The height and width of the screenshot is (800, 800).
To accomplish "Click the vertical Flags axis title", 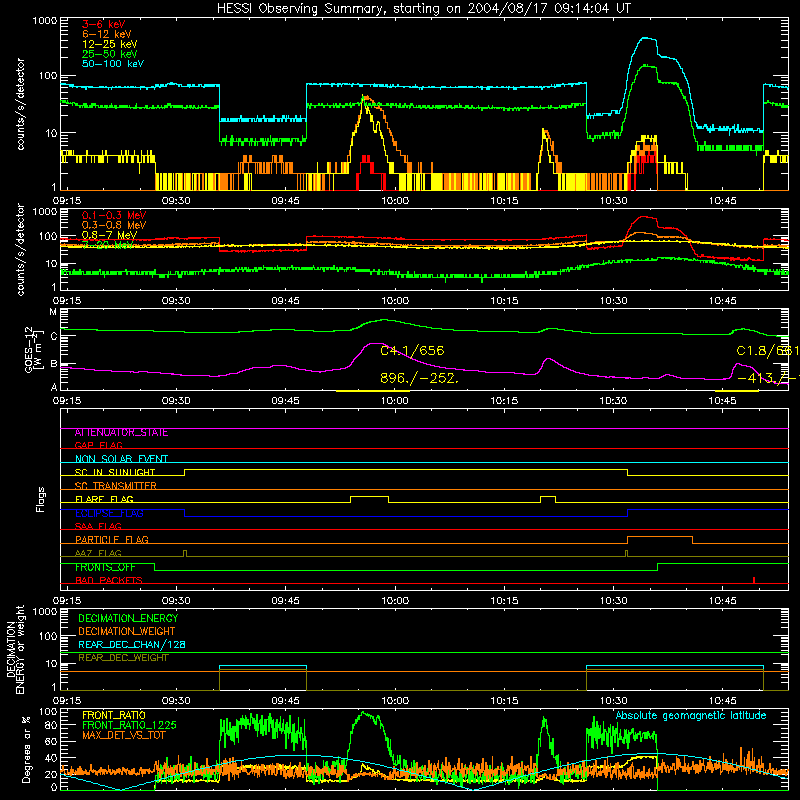I will tap(40, 499).
